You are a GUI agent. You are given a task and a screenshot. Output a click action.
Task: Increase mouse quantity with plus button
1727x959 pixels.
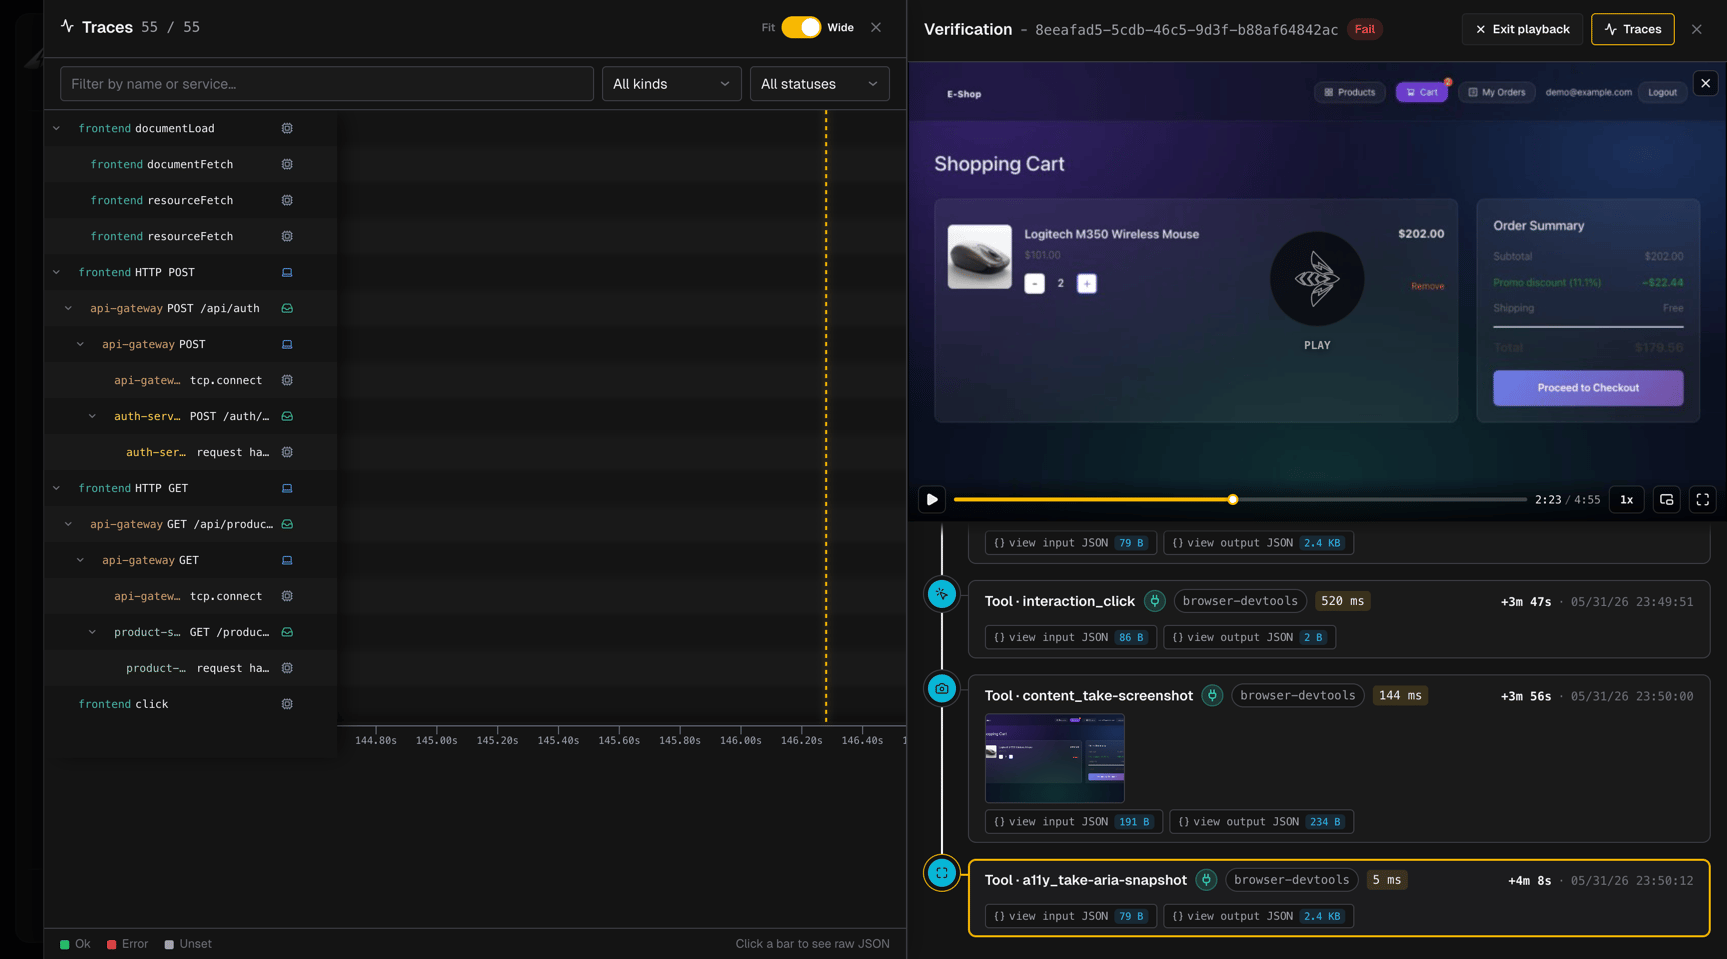pyautogui.click(x=1086, y=283)
